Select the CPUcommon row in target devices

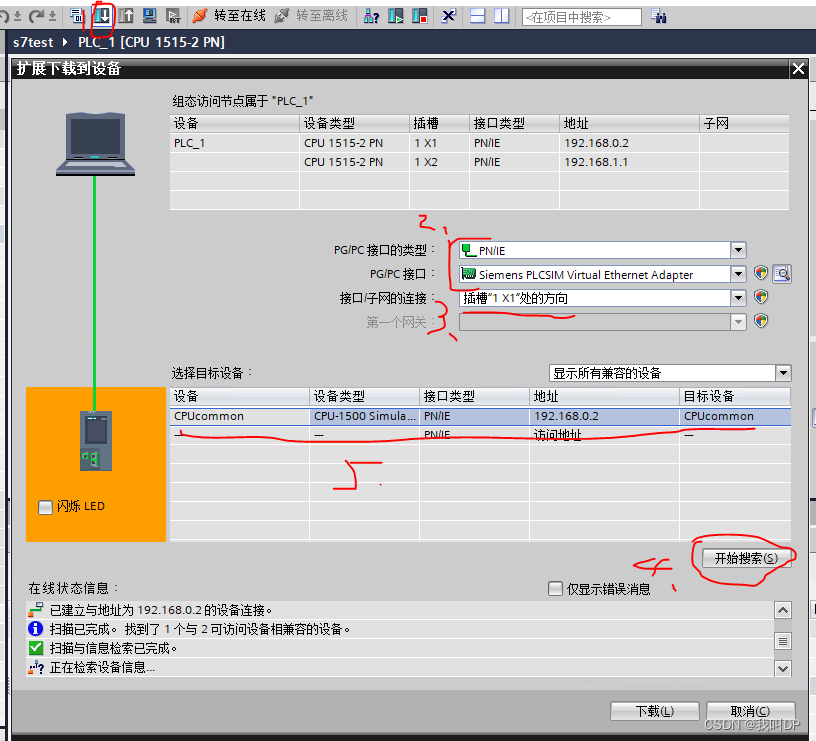click(480, 416)
